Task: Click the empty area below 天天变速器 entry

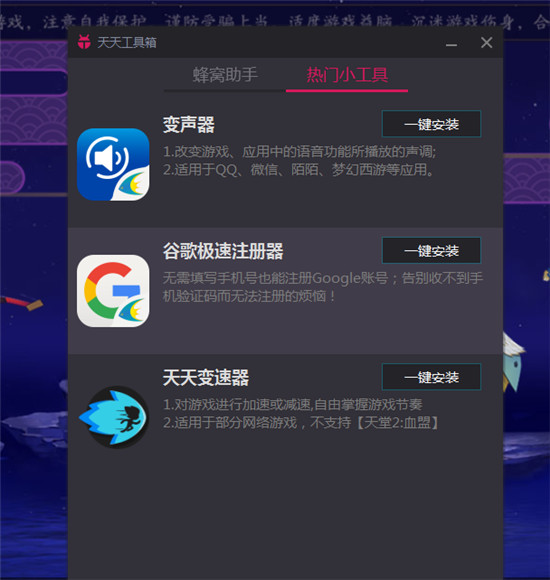Action: [285, 518]
